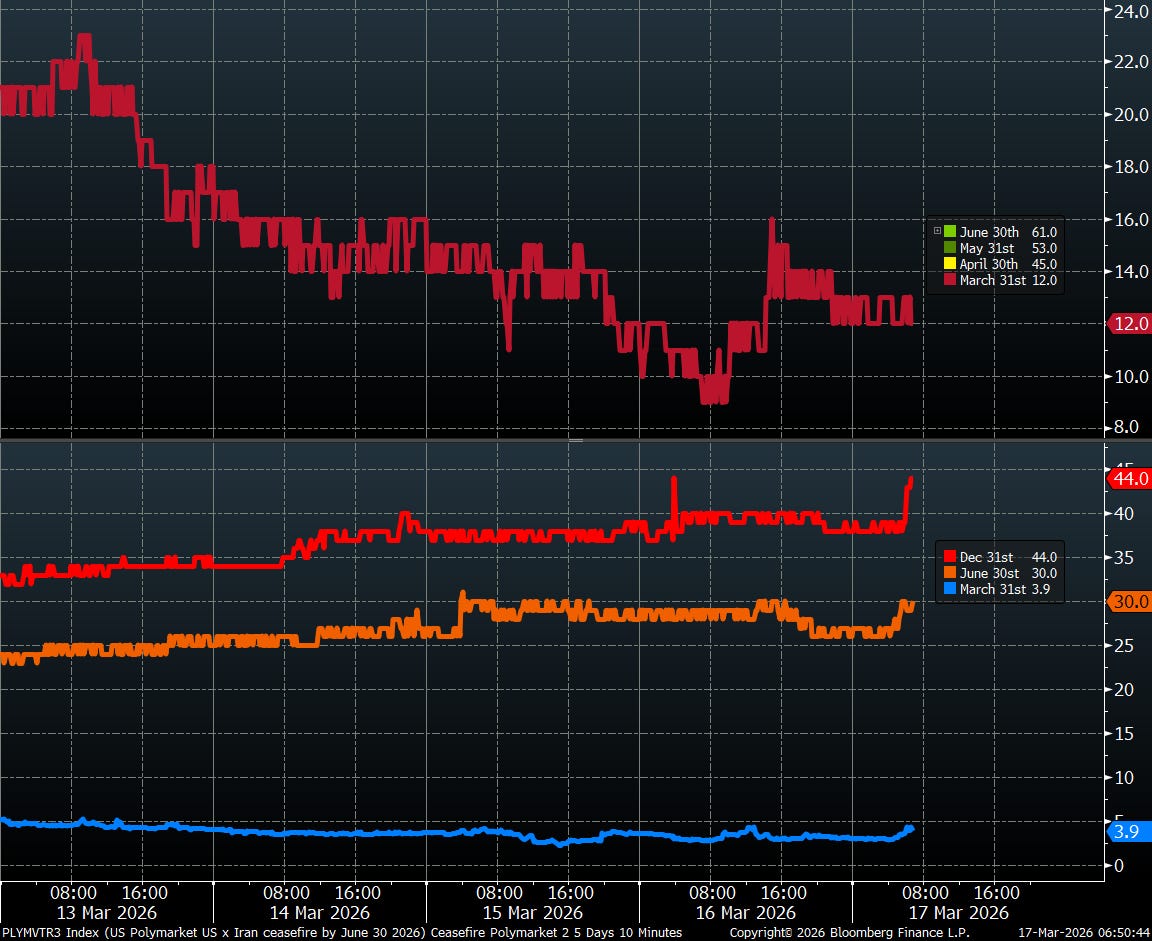The image size is (1152, 941).
Task: Click the '17 Mar 2026' date label
Action: [959, 913]
